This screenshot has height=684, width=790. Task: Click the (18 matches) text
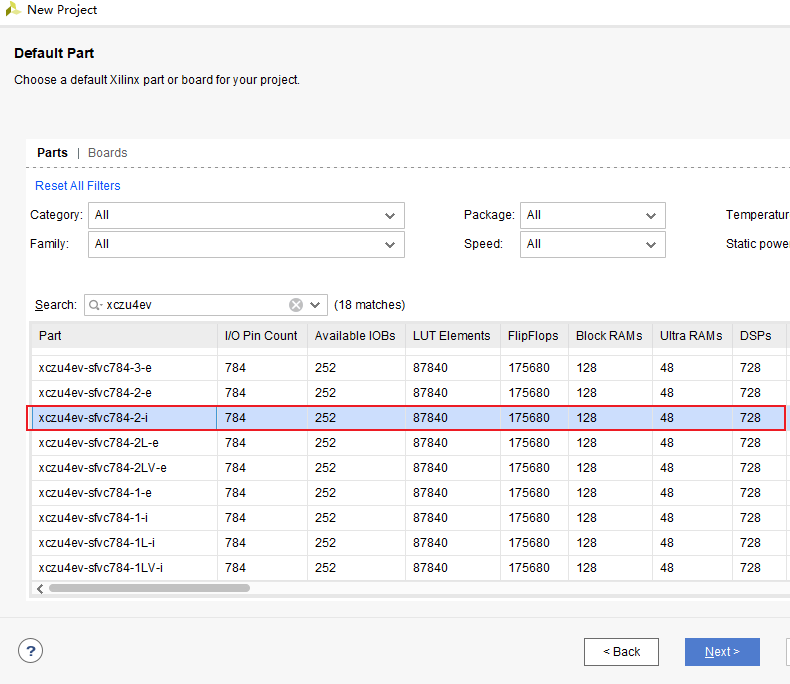pyautogui.click(x=369, y=305)
